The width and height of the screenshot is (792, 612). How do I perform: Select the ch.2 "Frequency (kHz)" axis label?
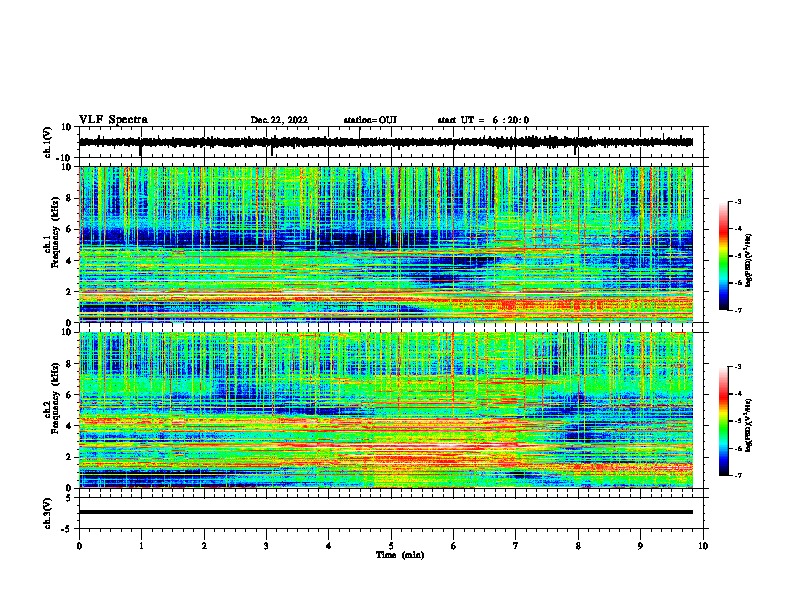[x=55, y=398]
